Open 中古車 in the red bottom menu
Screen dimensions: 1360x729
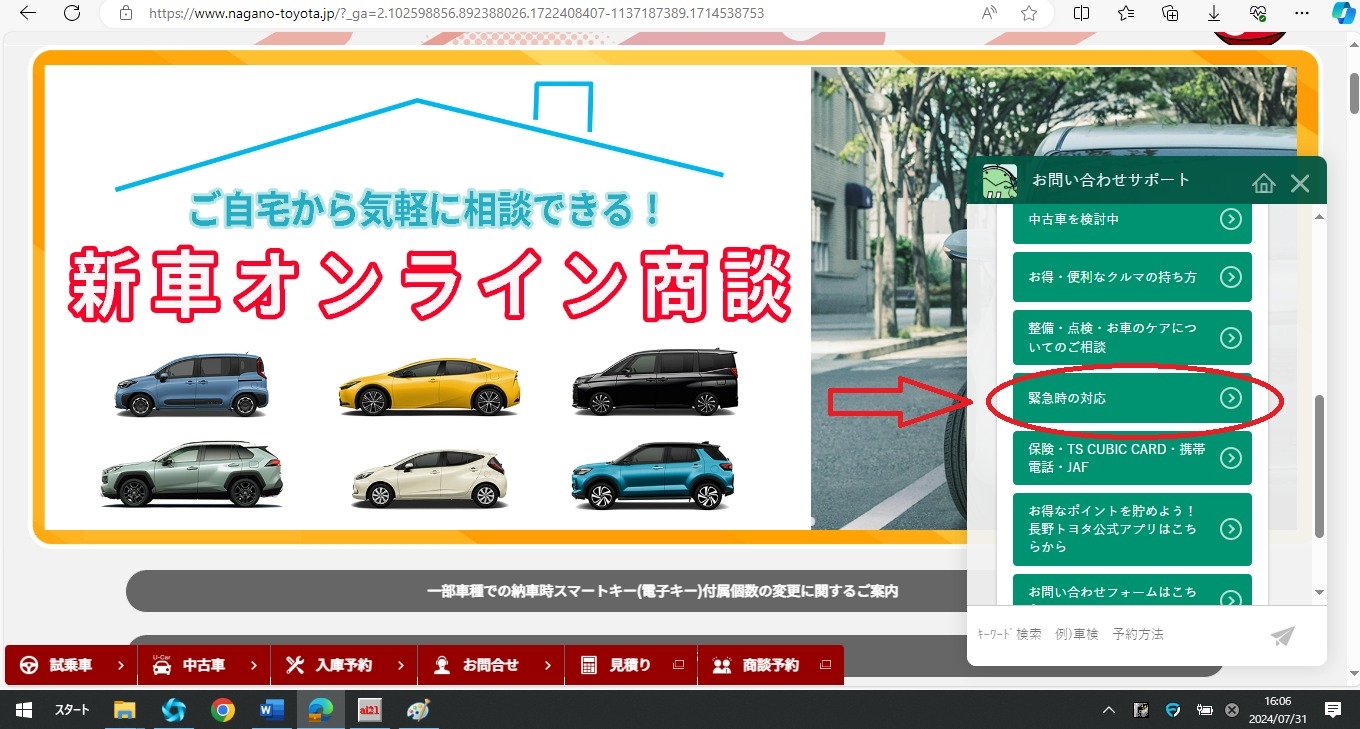[x=204, y=665]
